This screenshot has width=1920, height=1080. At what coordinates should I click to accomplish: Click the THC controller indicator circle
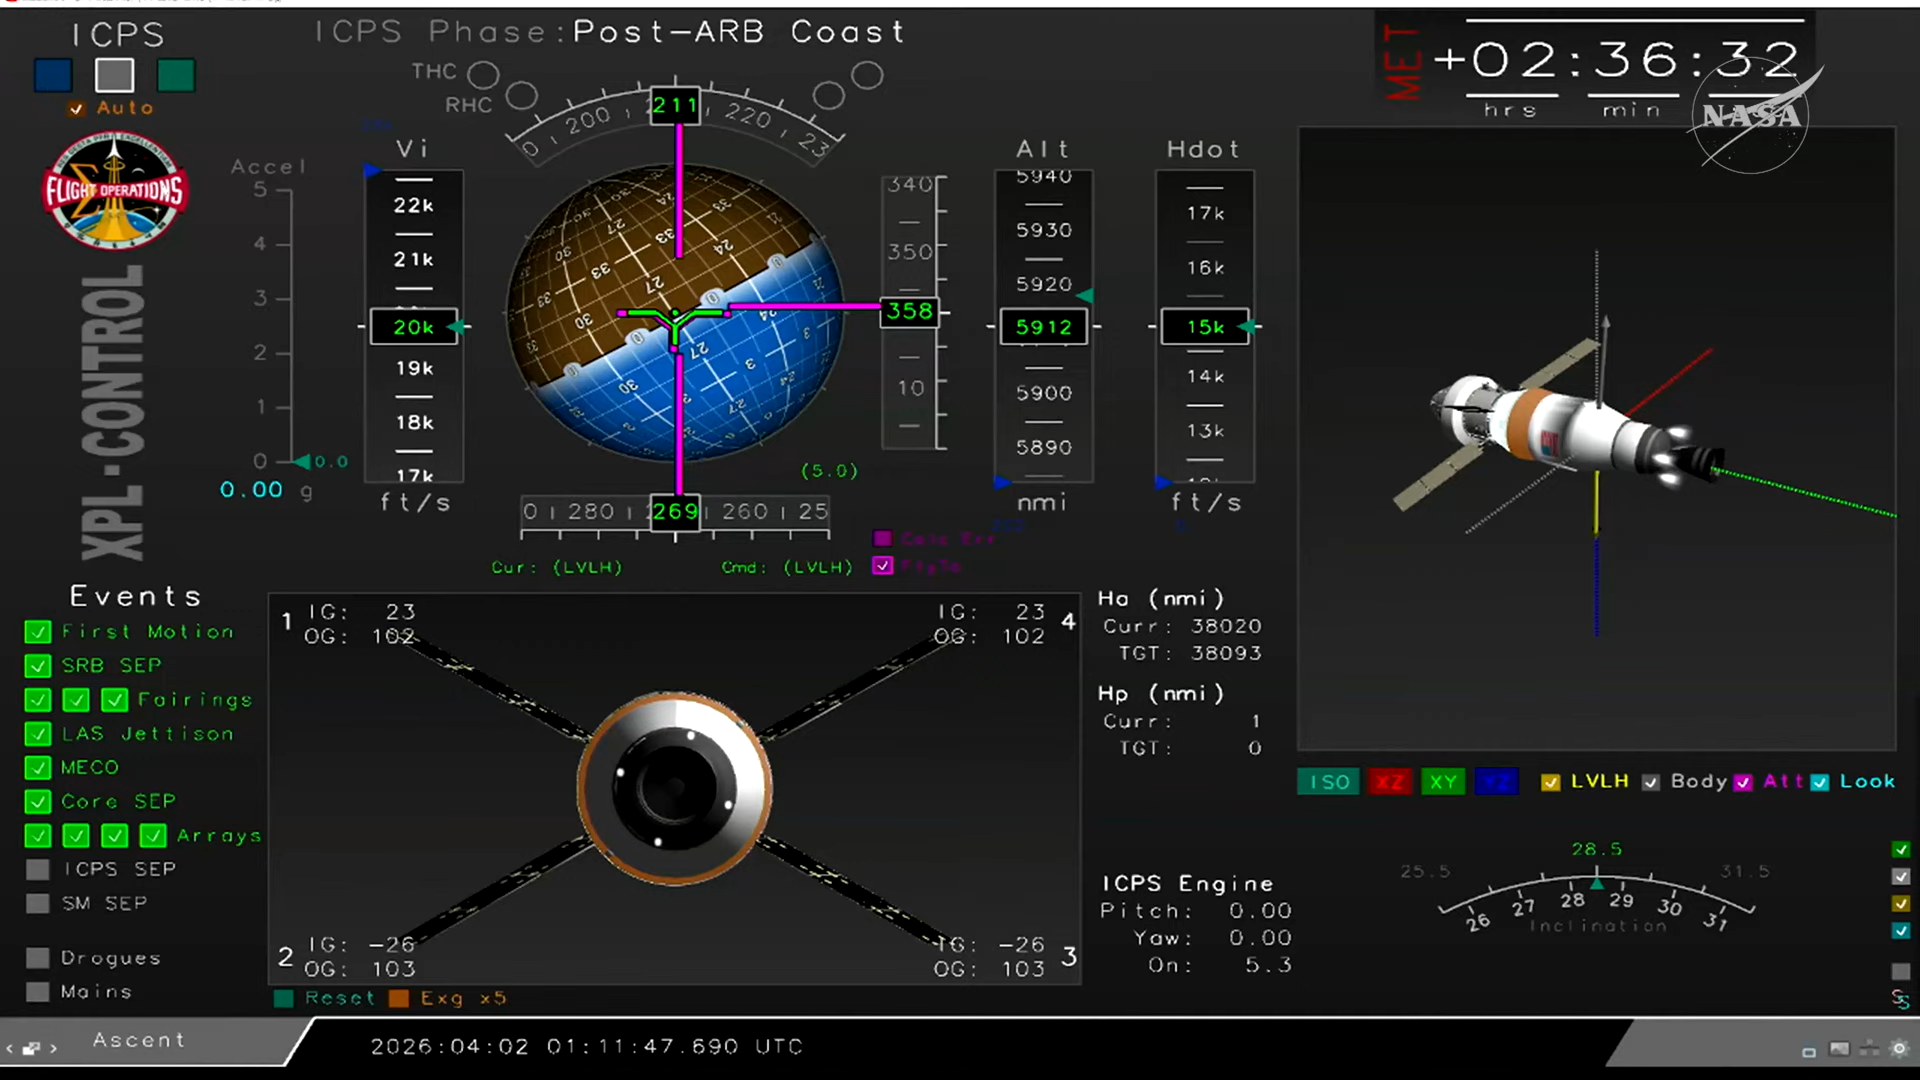click(x=483, y=74)
